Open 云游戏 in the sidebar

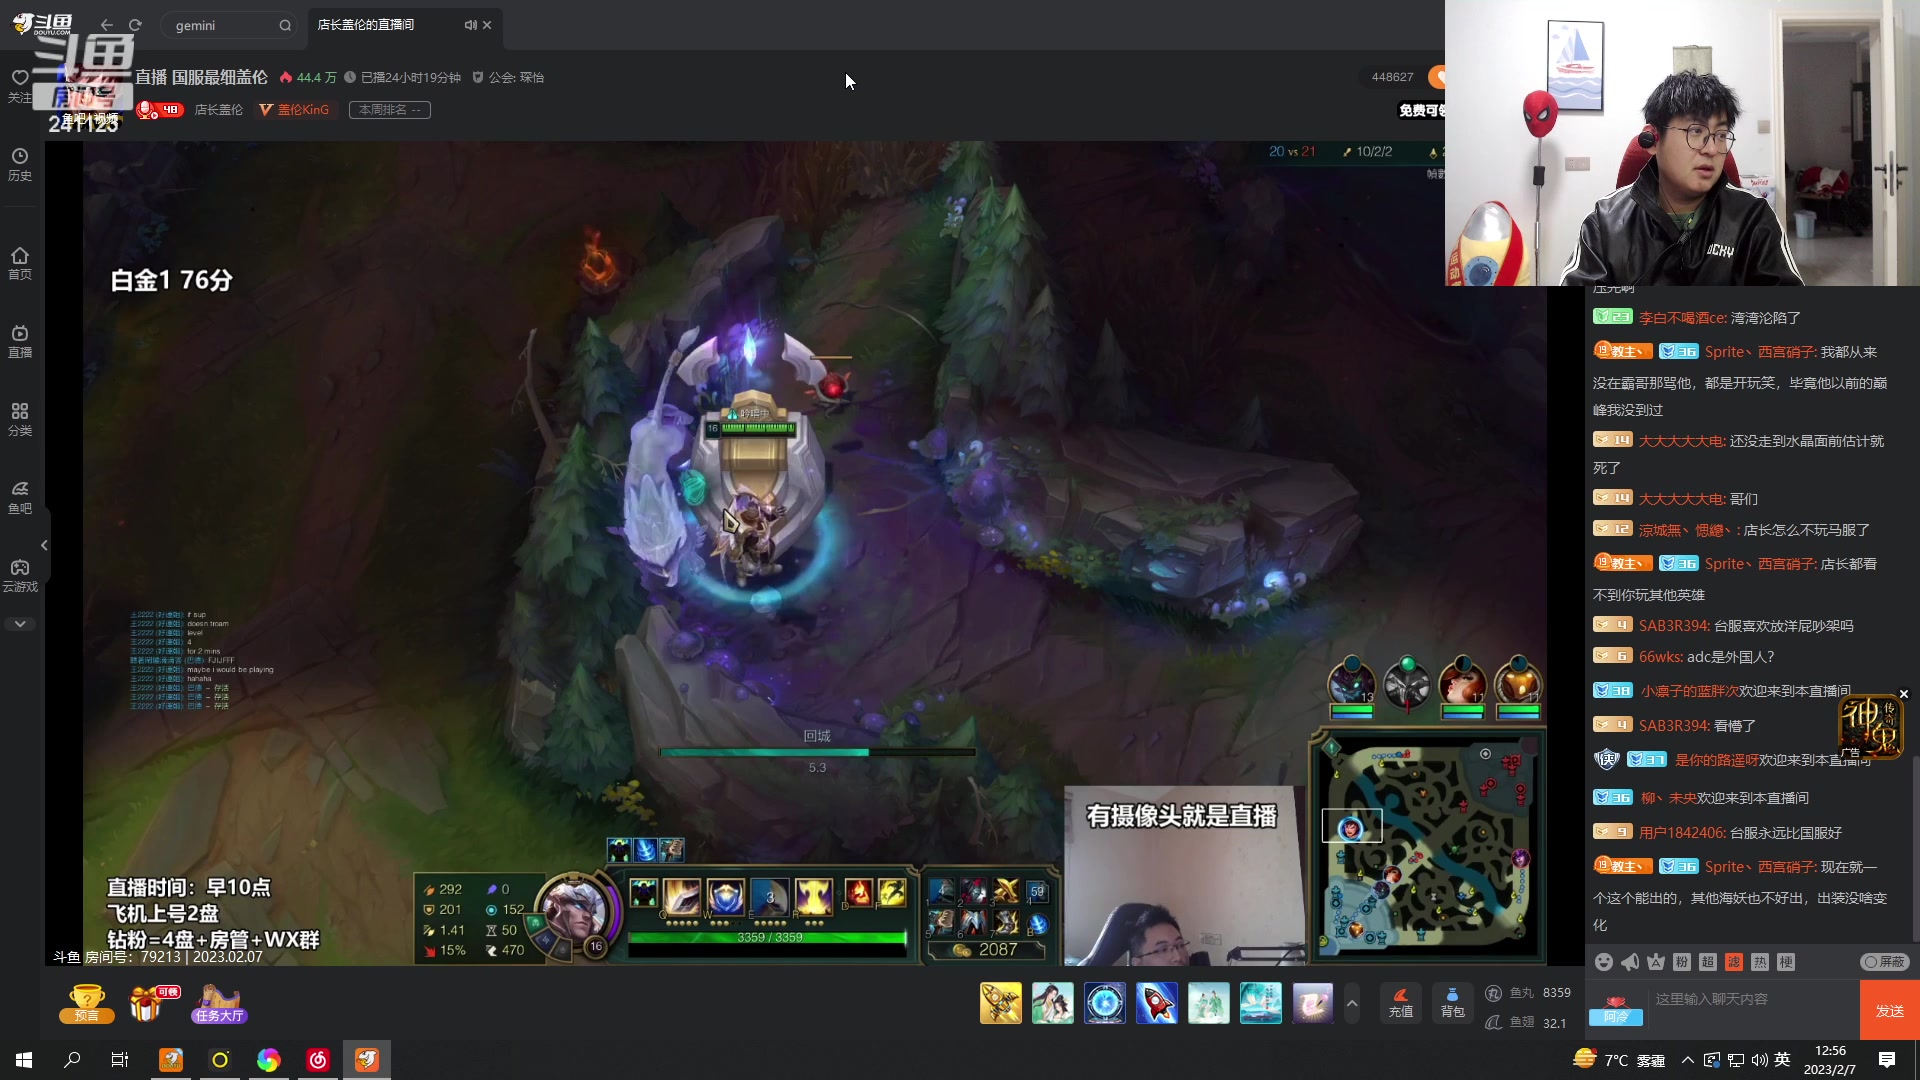(20, 575)
